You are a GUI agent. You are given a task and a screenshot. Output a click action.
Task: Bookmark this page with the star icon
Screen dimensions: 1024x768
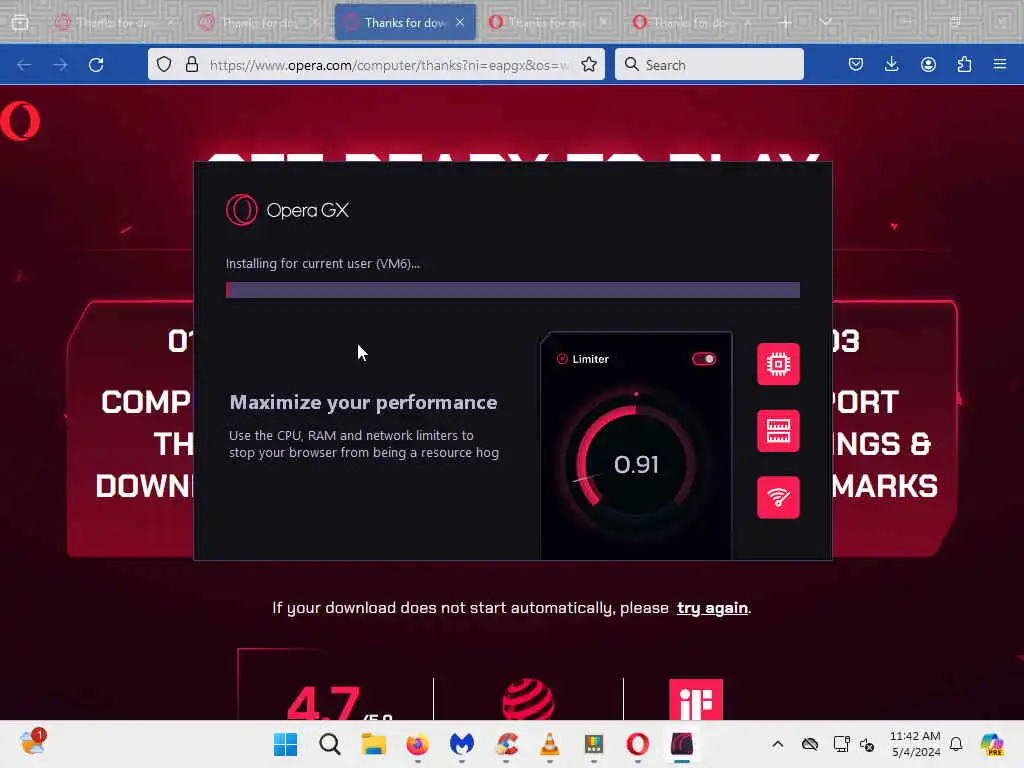tap(588, 64)
